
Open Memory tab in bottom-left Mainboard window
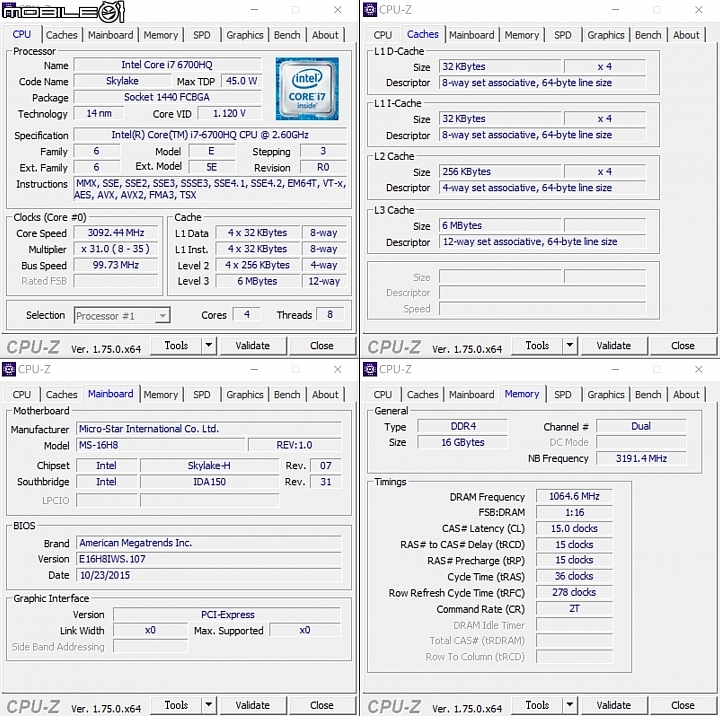[x=161, y=395]
